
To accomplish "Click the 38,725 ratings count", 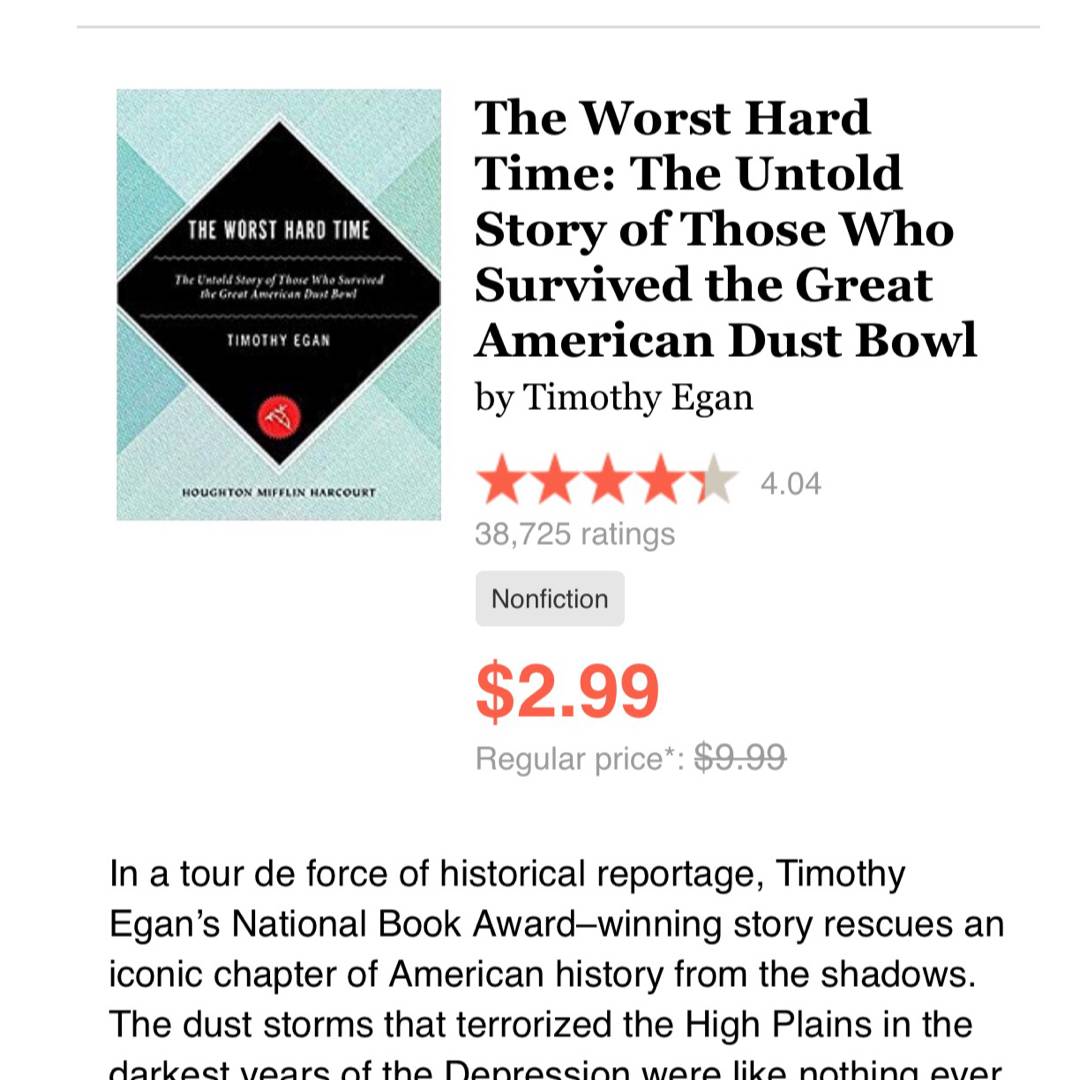I will tap(574, 534).
